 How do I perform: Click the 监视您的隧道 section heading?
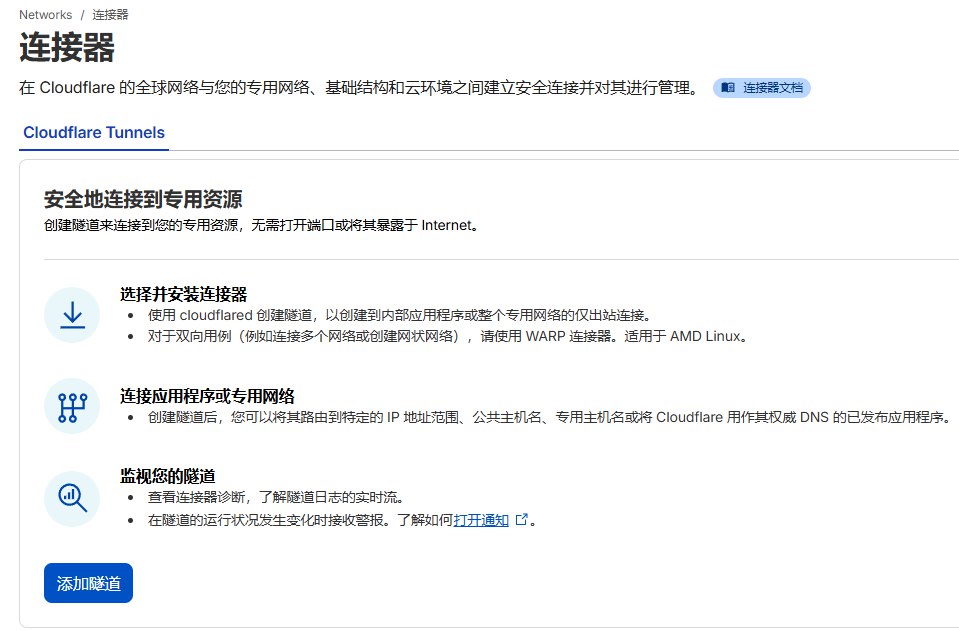(x=167, y=475)
